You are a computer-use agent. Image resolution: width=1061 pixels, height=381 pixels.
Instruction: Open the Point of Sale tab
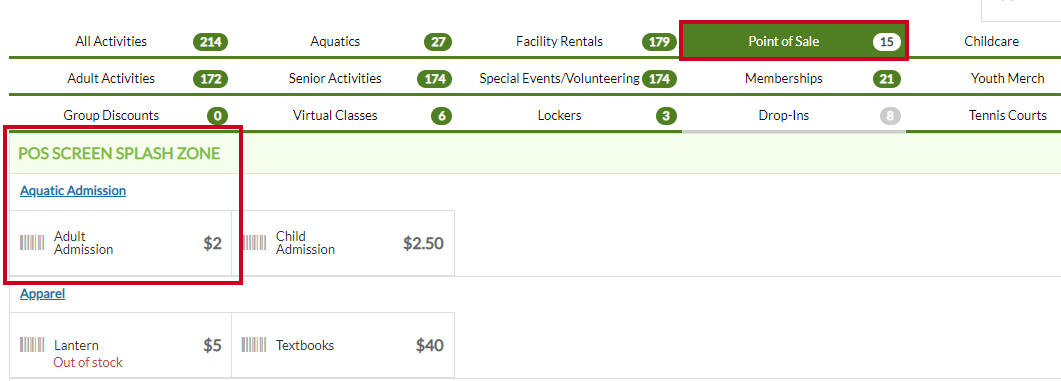pyautogui.click(x=794, y=41)
